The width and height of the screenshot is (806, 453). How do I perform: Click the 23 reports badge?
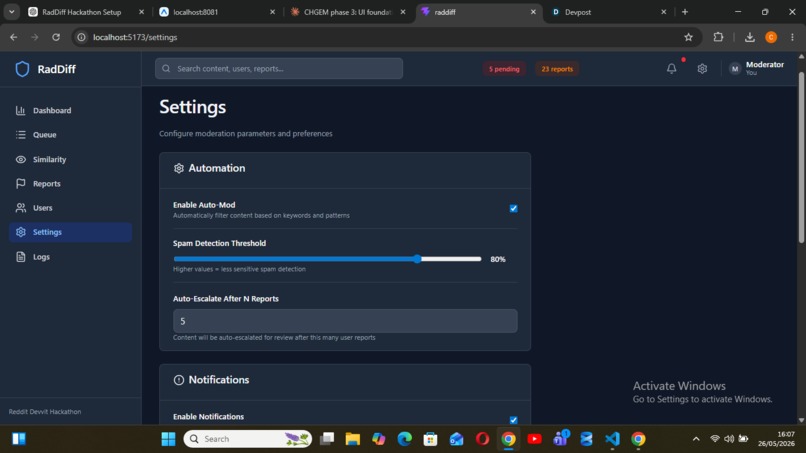[x=557, y=69]
